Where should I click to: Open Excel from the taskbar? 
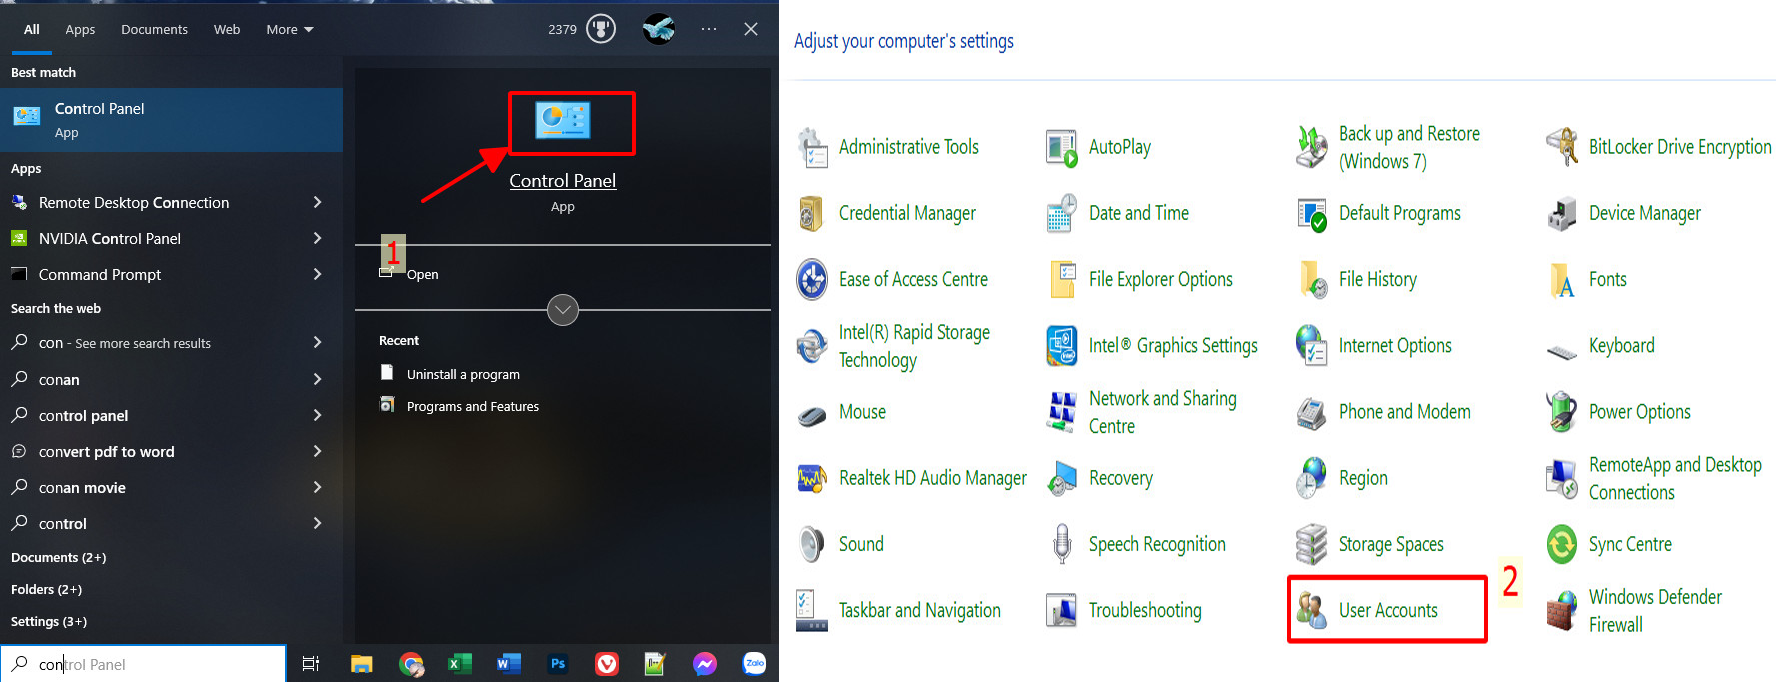click(x=459, y=664)
